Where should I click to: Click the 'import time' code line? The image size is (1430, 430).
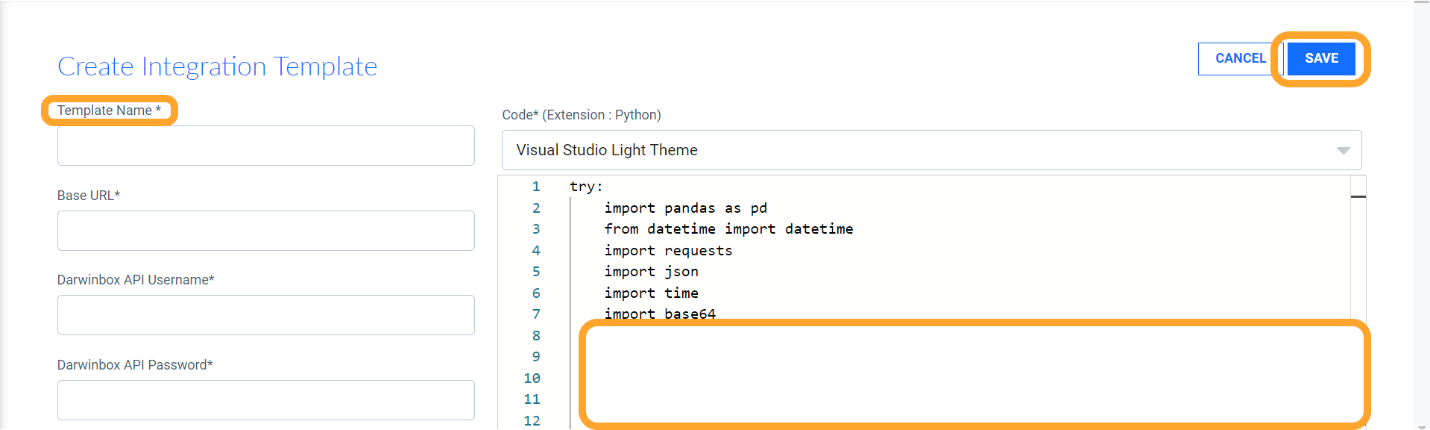pos(651,293)
